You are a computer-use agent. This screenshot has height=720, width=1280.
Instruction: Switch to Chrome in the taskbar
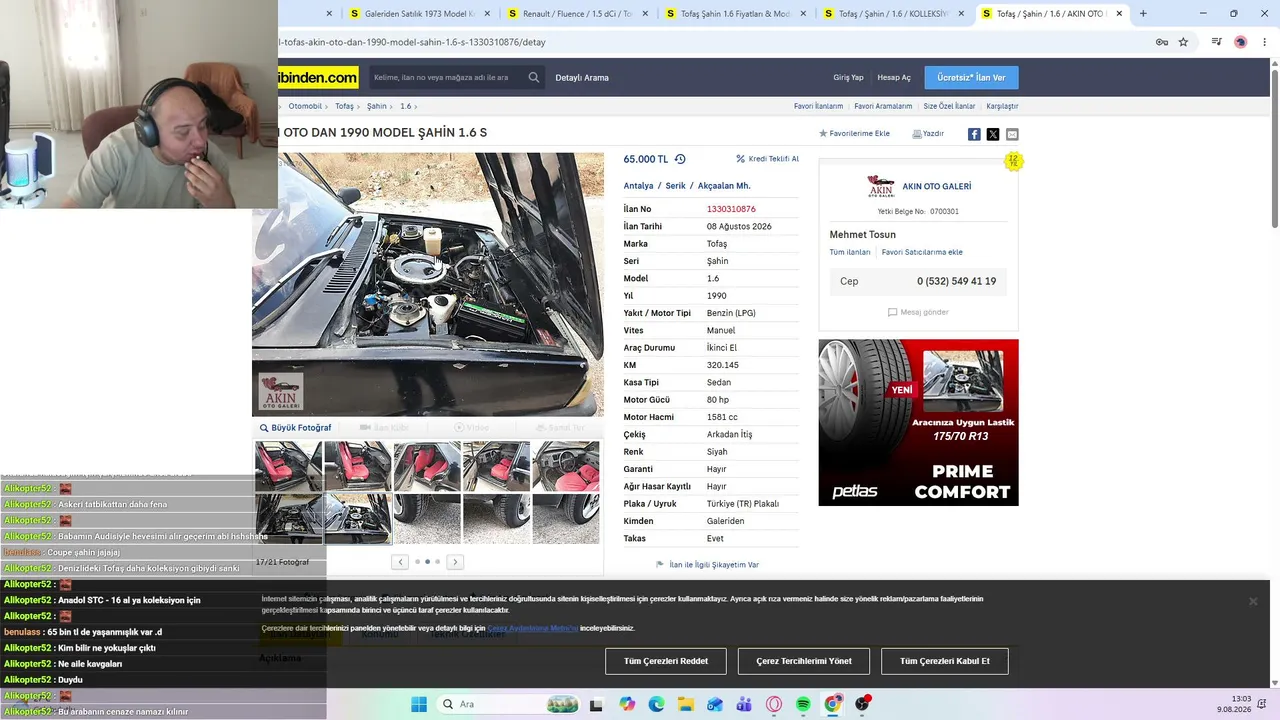833,704
